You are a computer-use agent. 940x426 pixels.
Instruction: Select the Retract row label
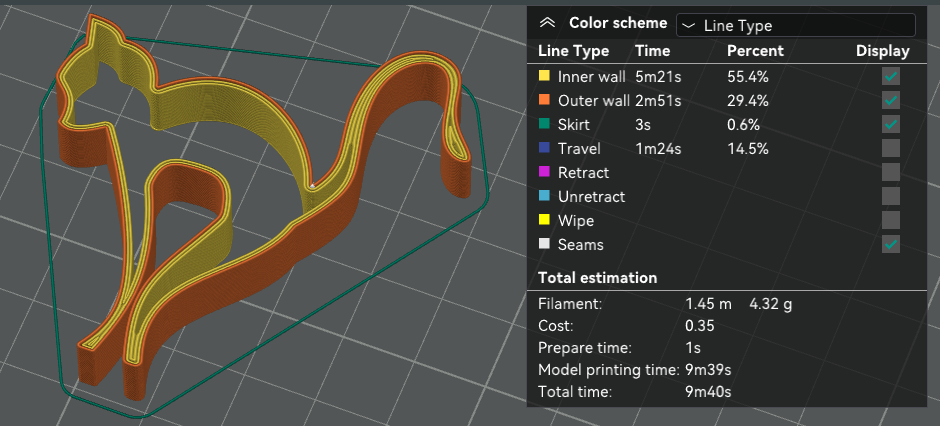tap(583, 173)
